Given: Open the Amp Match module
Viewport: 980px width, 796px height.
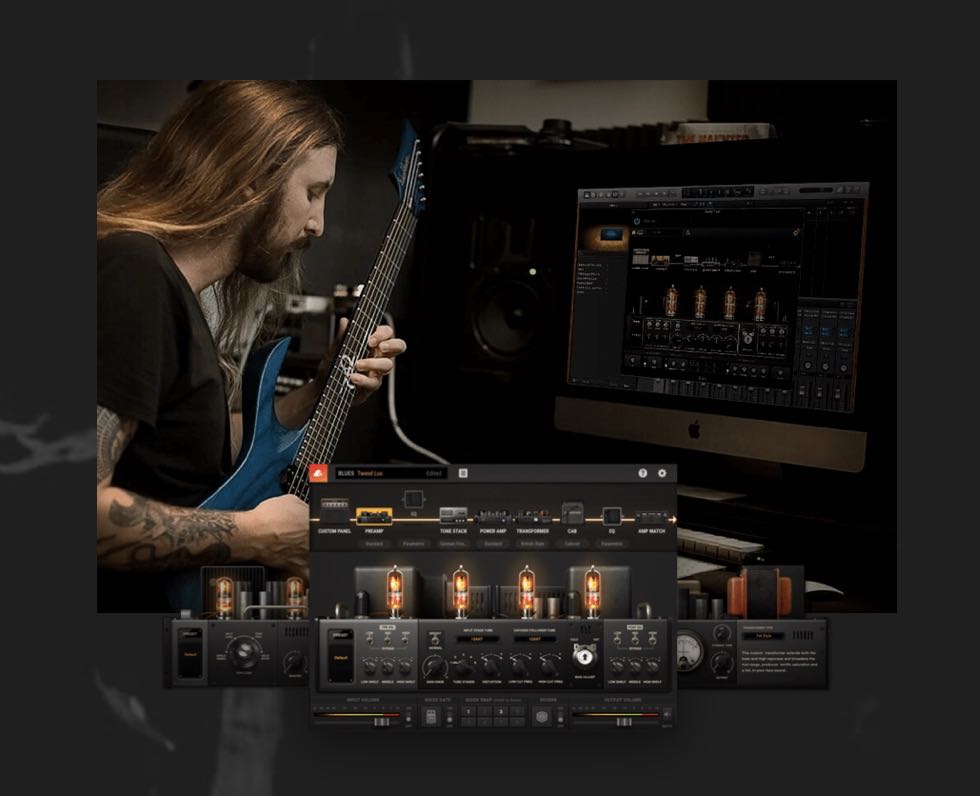Looking at the screenshot, I should tap(650, 517).
